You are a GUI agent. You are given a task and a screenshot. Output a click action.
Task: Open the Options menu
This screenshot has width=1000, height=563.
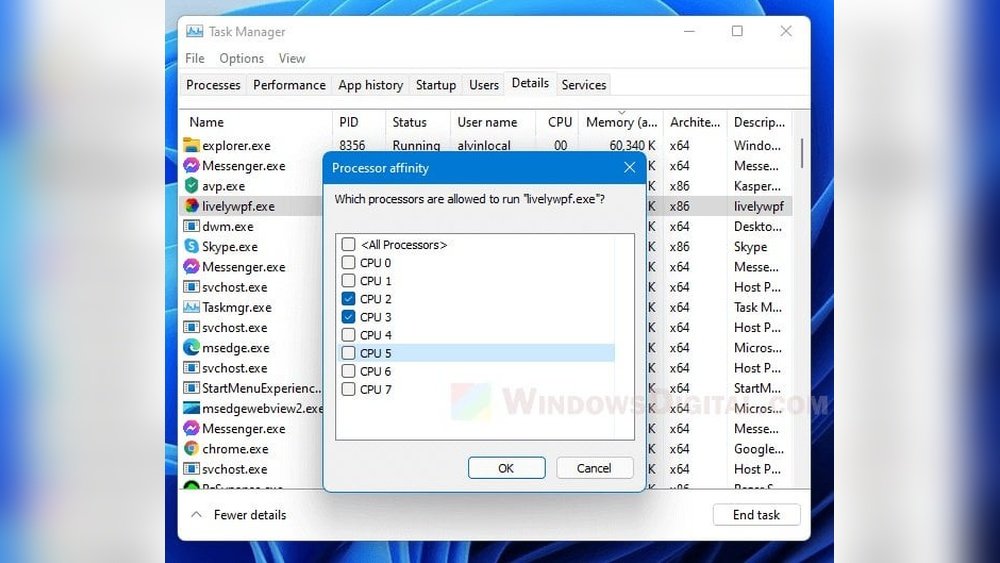point(241,59)
